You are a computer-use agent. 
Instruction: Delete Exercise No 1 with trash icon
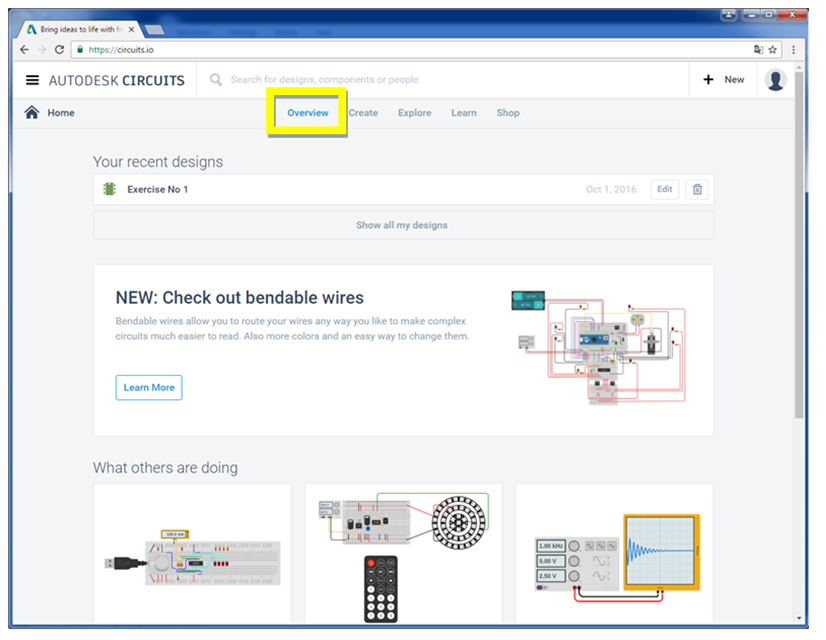(x=697, y=189)
